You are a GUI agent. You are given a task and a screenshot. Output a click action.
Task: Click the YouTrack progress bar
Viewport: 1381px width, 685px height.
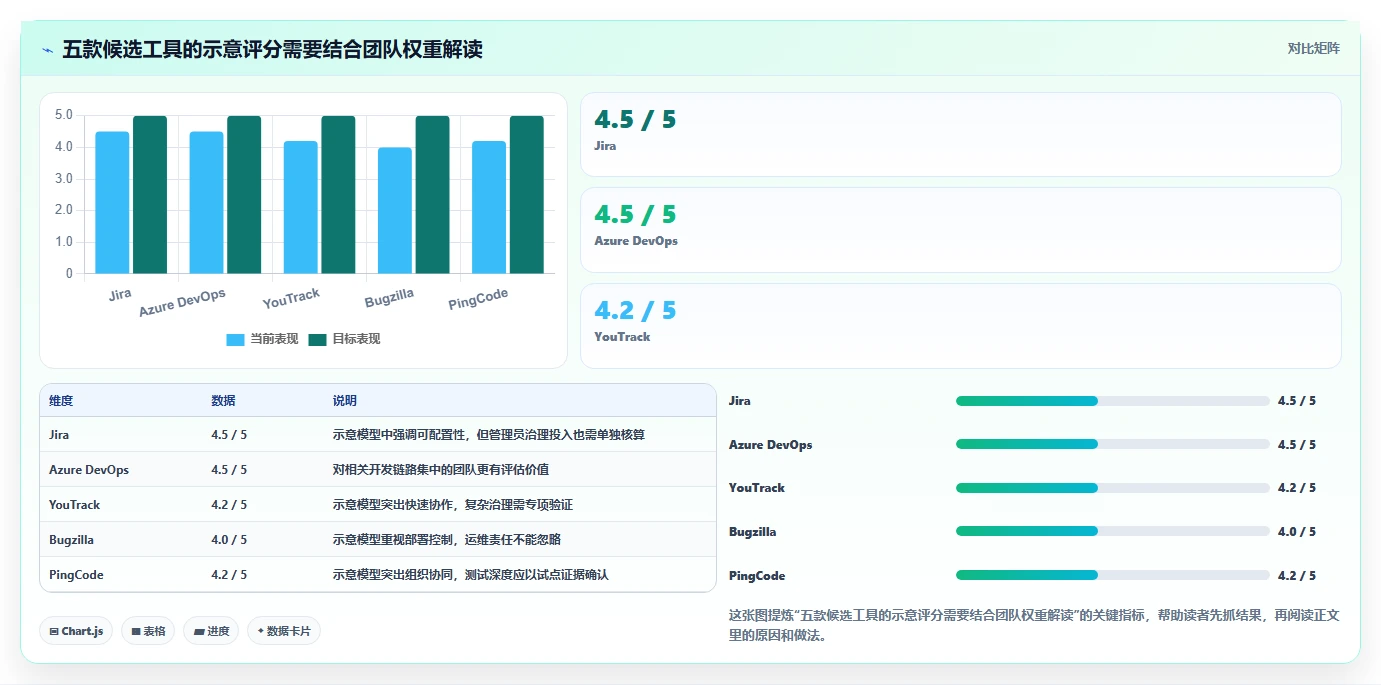(1112, 488)
